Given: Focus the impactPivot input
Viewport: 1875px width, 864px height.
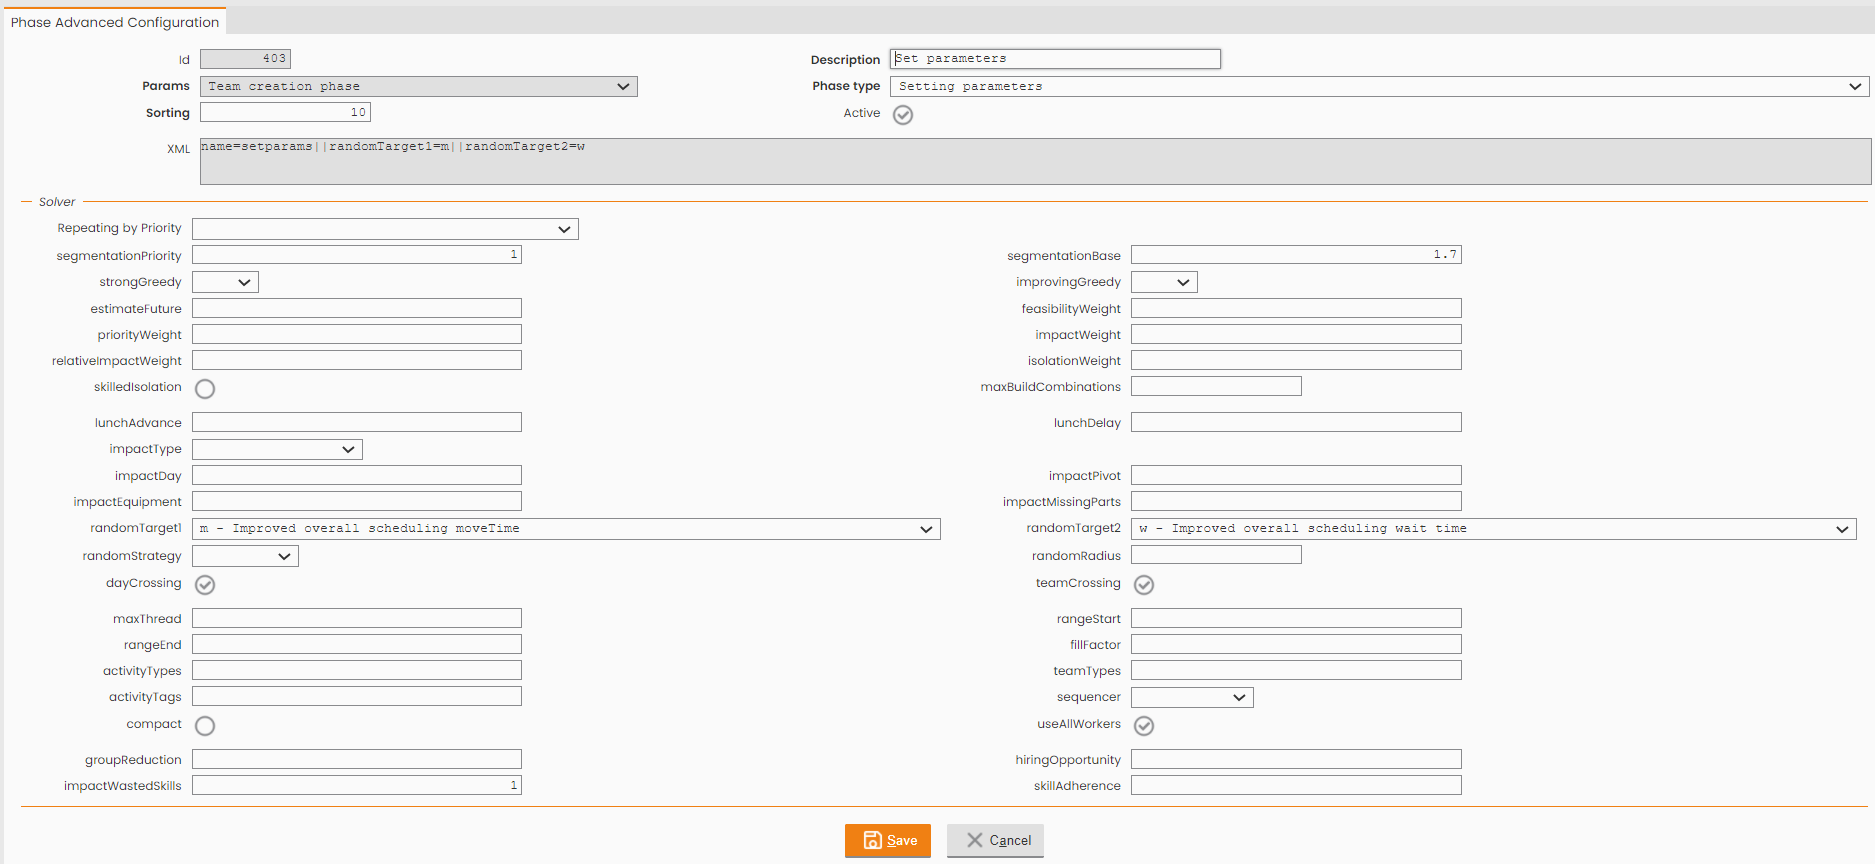Looking at the screenshot, I should coord(1296,475).
